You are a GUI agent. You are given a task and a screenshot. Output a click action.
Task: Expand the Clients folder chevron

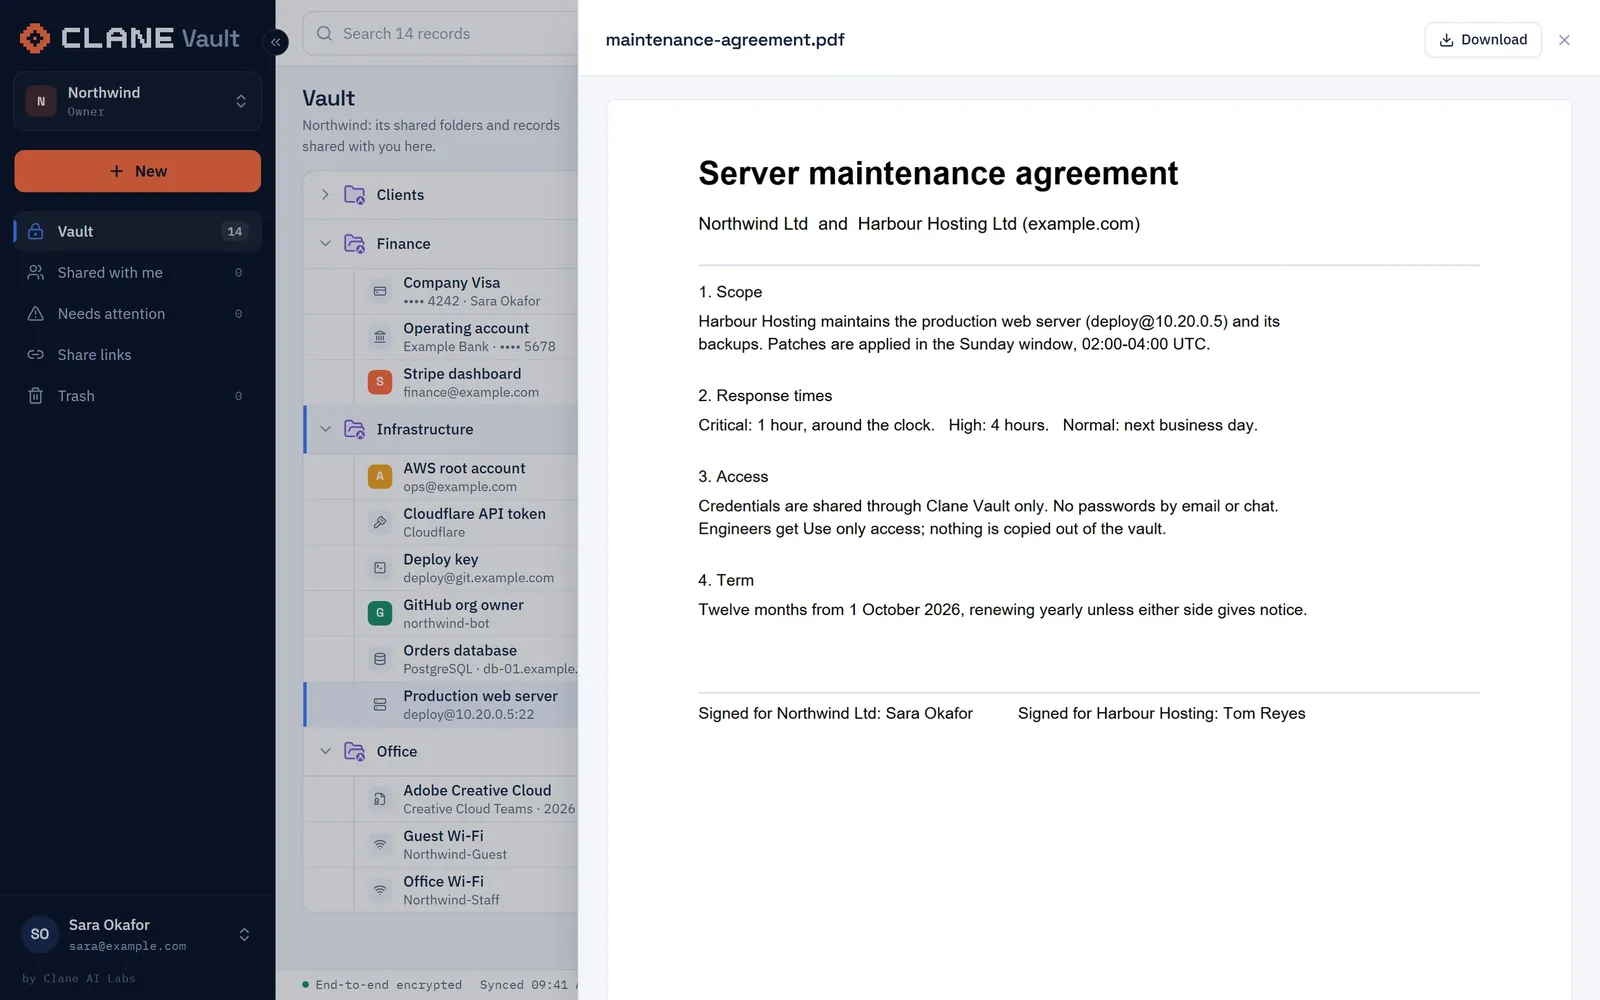click(325, 195)
